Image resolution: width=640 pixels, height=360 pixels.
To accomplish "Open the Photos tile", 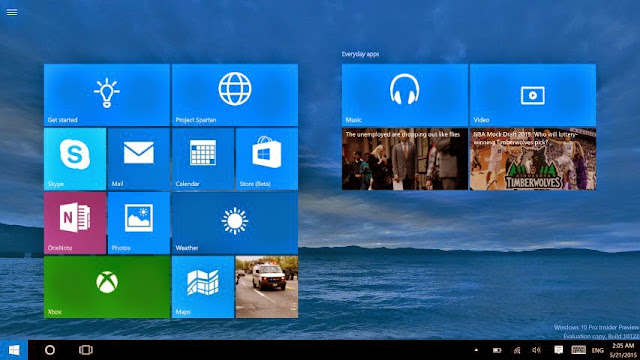I will (139, 223).
